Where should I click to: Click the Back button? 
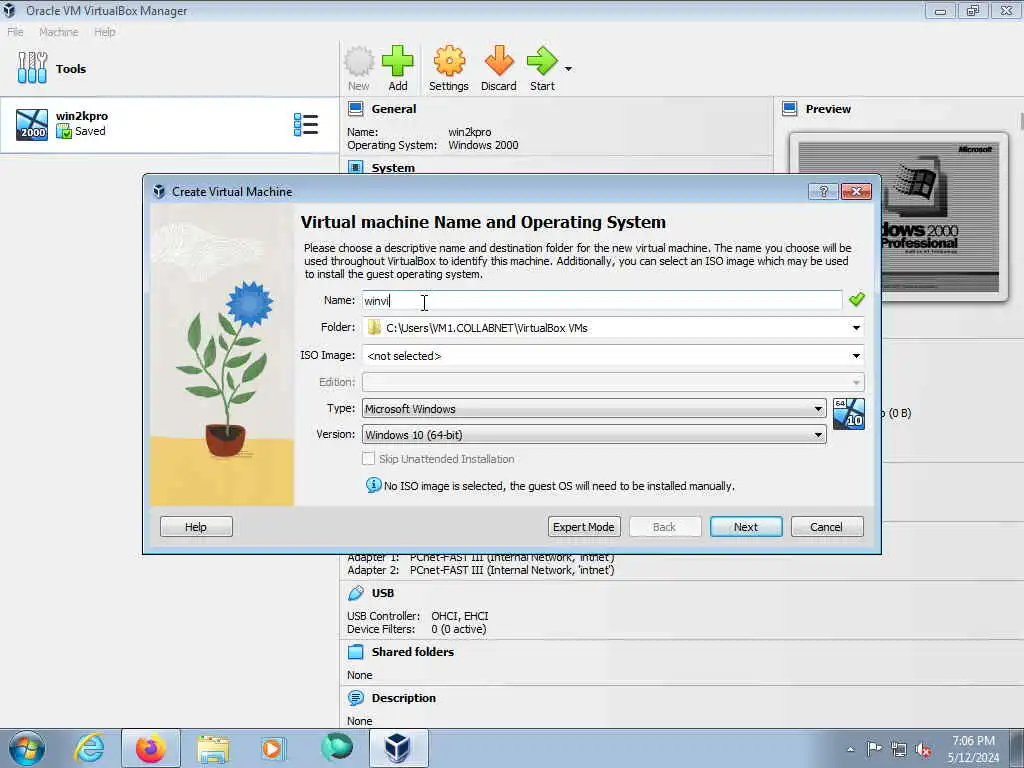[665, 526]
